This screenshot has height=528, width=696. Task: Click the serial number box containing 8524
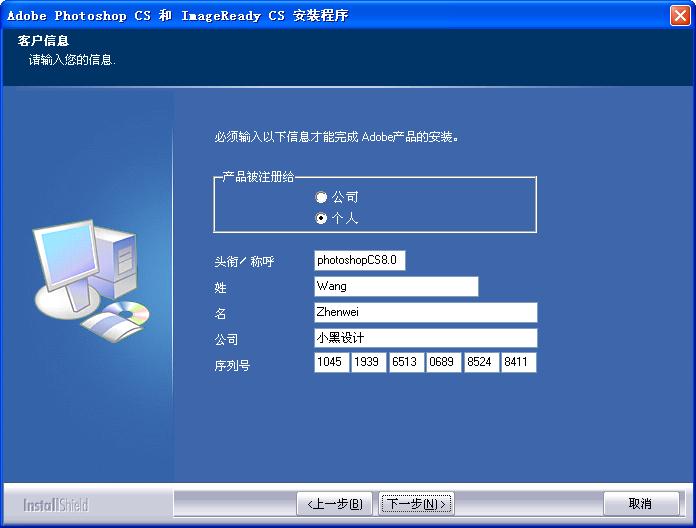click(x=481, y=362)
